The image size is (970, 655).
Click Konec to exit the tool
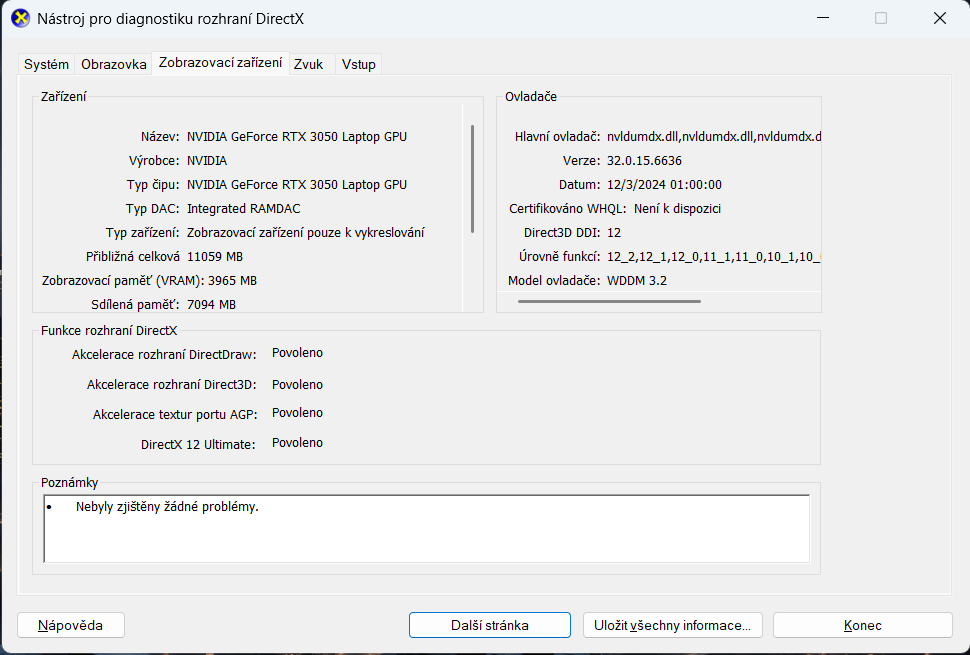pos(862,624)
